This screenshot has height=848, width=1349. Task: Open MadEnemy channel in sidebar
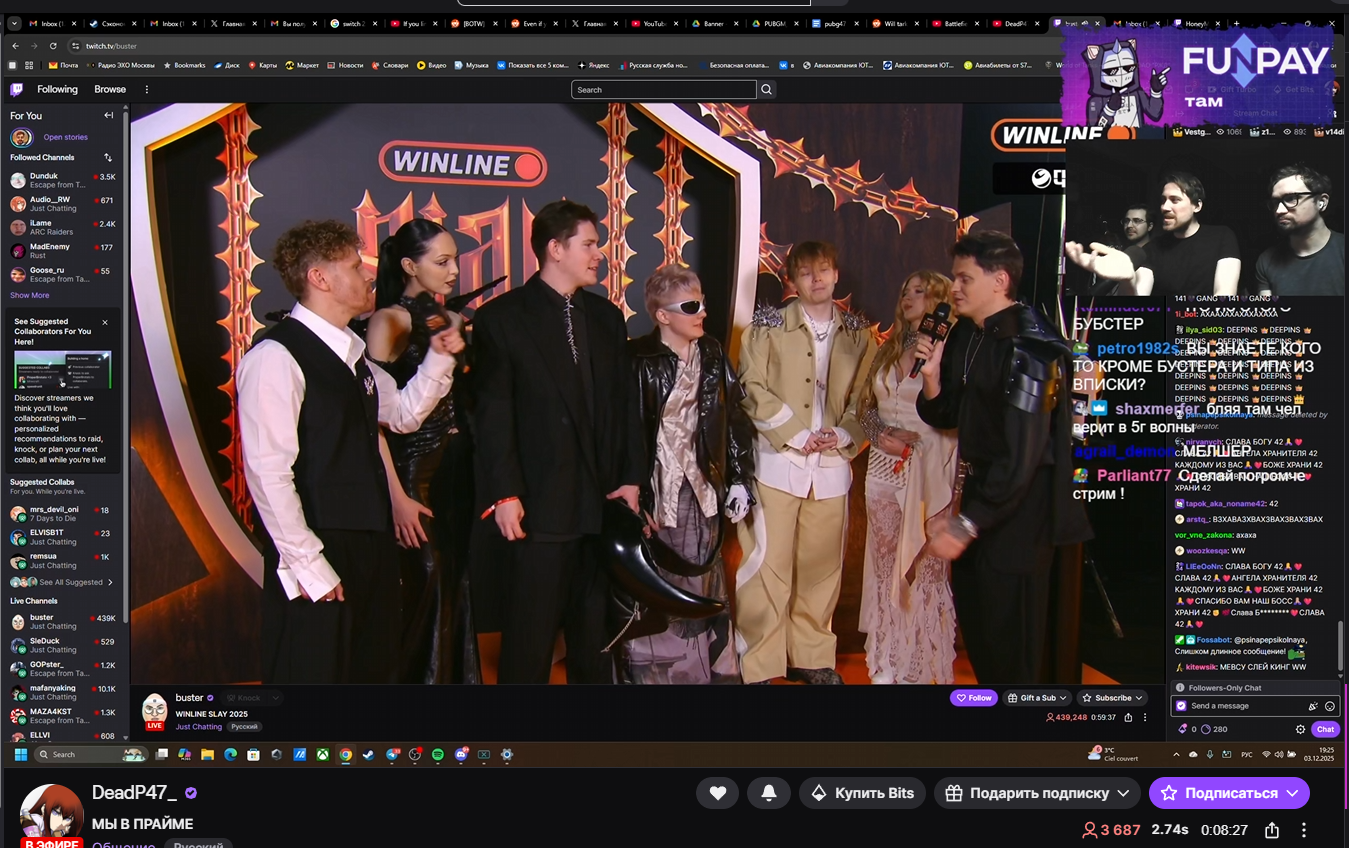63,251
